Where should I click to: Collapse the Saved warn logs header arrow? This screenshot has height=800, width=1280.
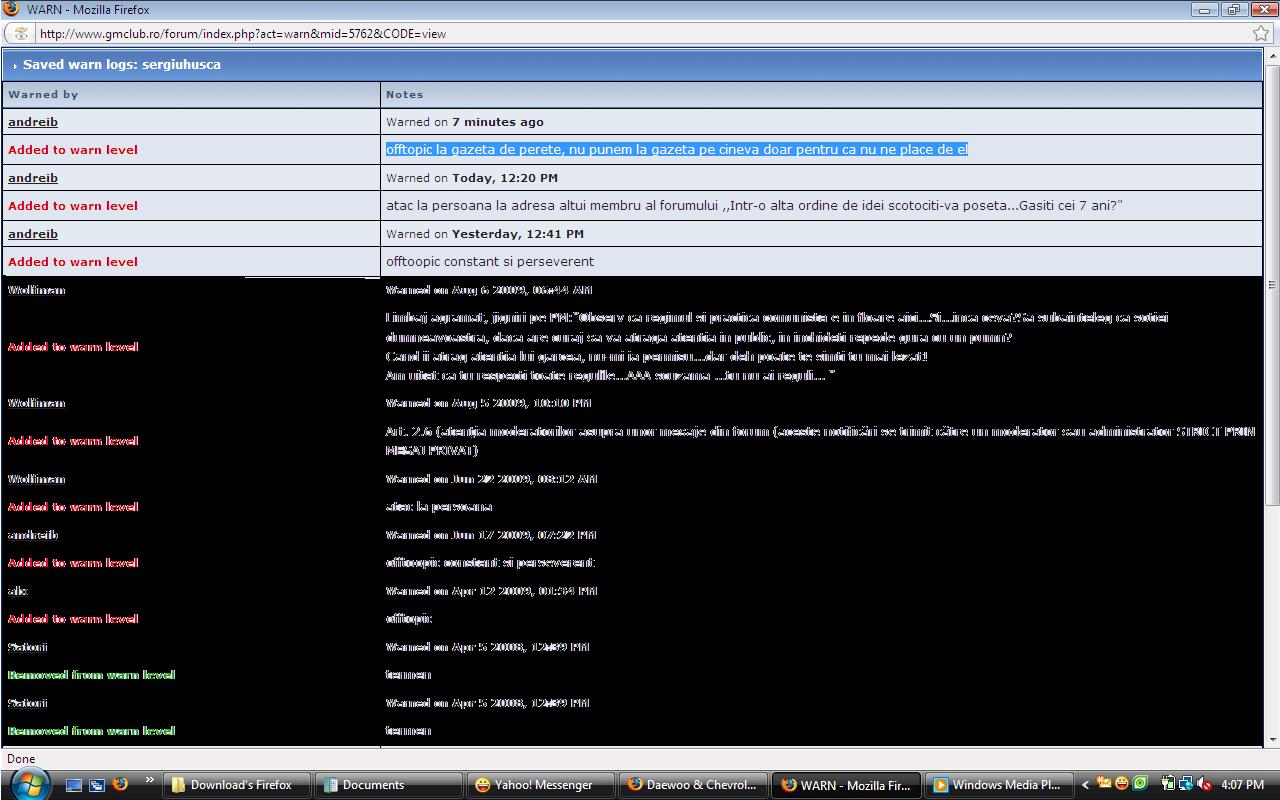[15, 66]
